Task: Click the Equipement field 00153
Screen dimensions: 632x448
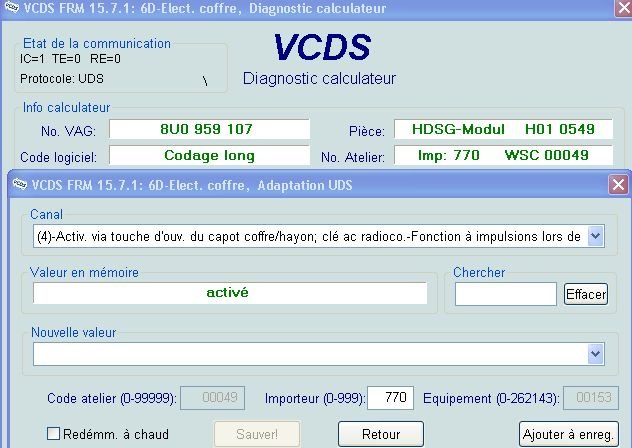Action: (x=590, y=398)
